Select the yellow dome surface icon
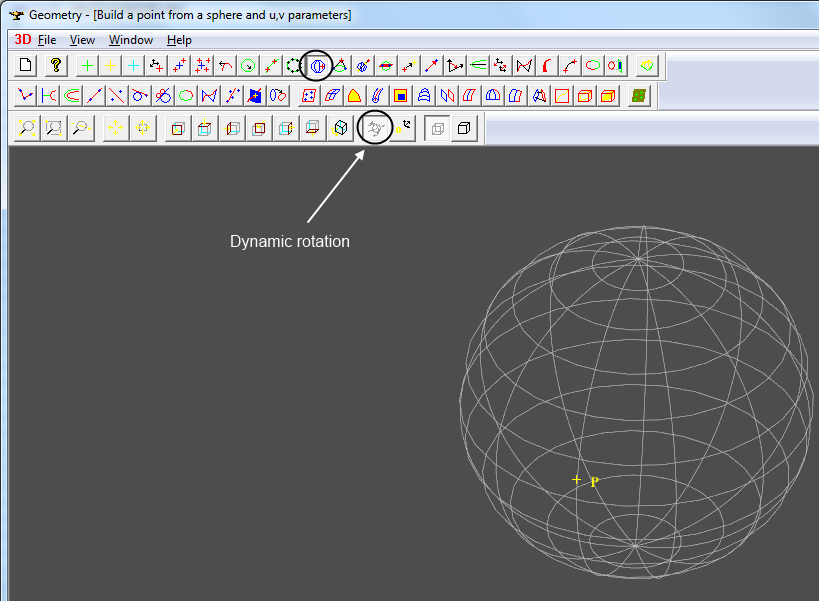819x601 pixels. coord(353,96)
